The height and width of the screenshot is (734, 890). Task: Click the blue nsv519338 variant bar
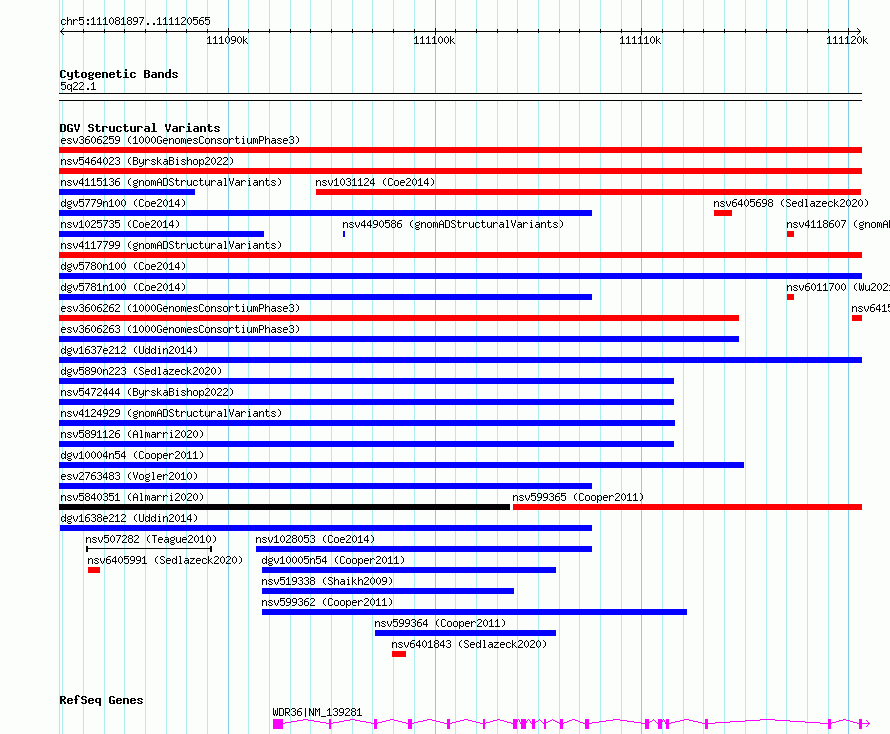coord(388,591)
